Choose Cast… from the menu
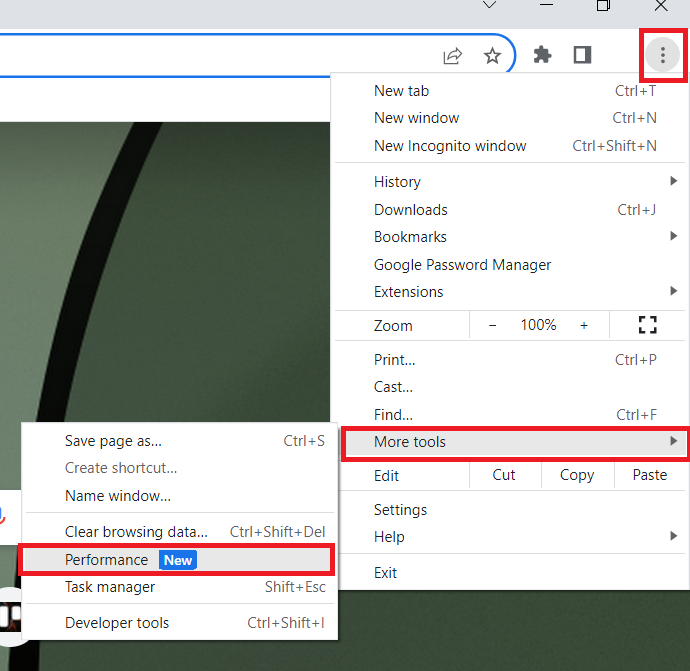Screen dimensions: 690x671 pyautogui.click(x=510, y=387)
